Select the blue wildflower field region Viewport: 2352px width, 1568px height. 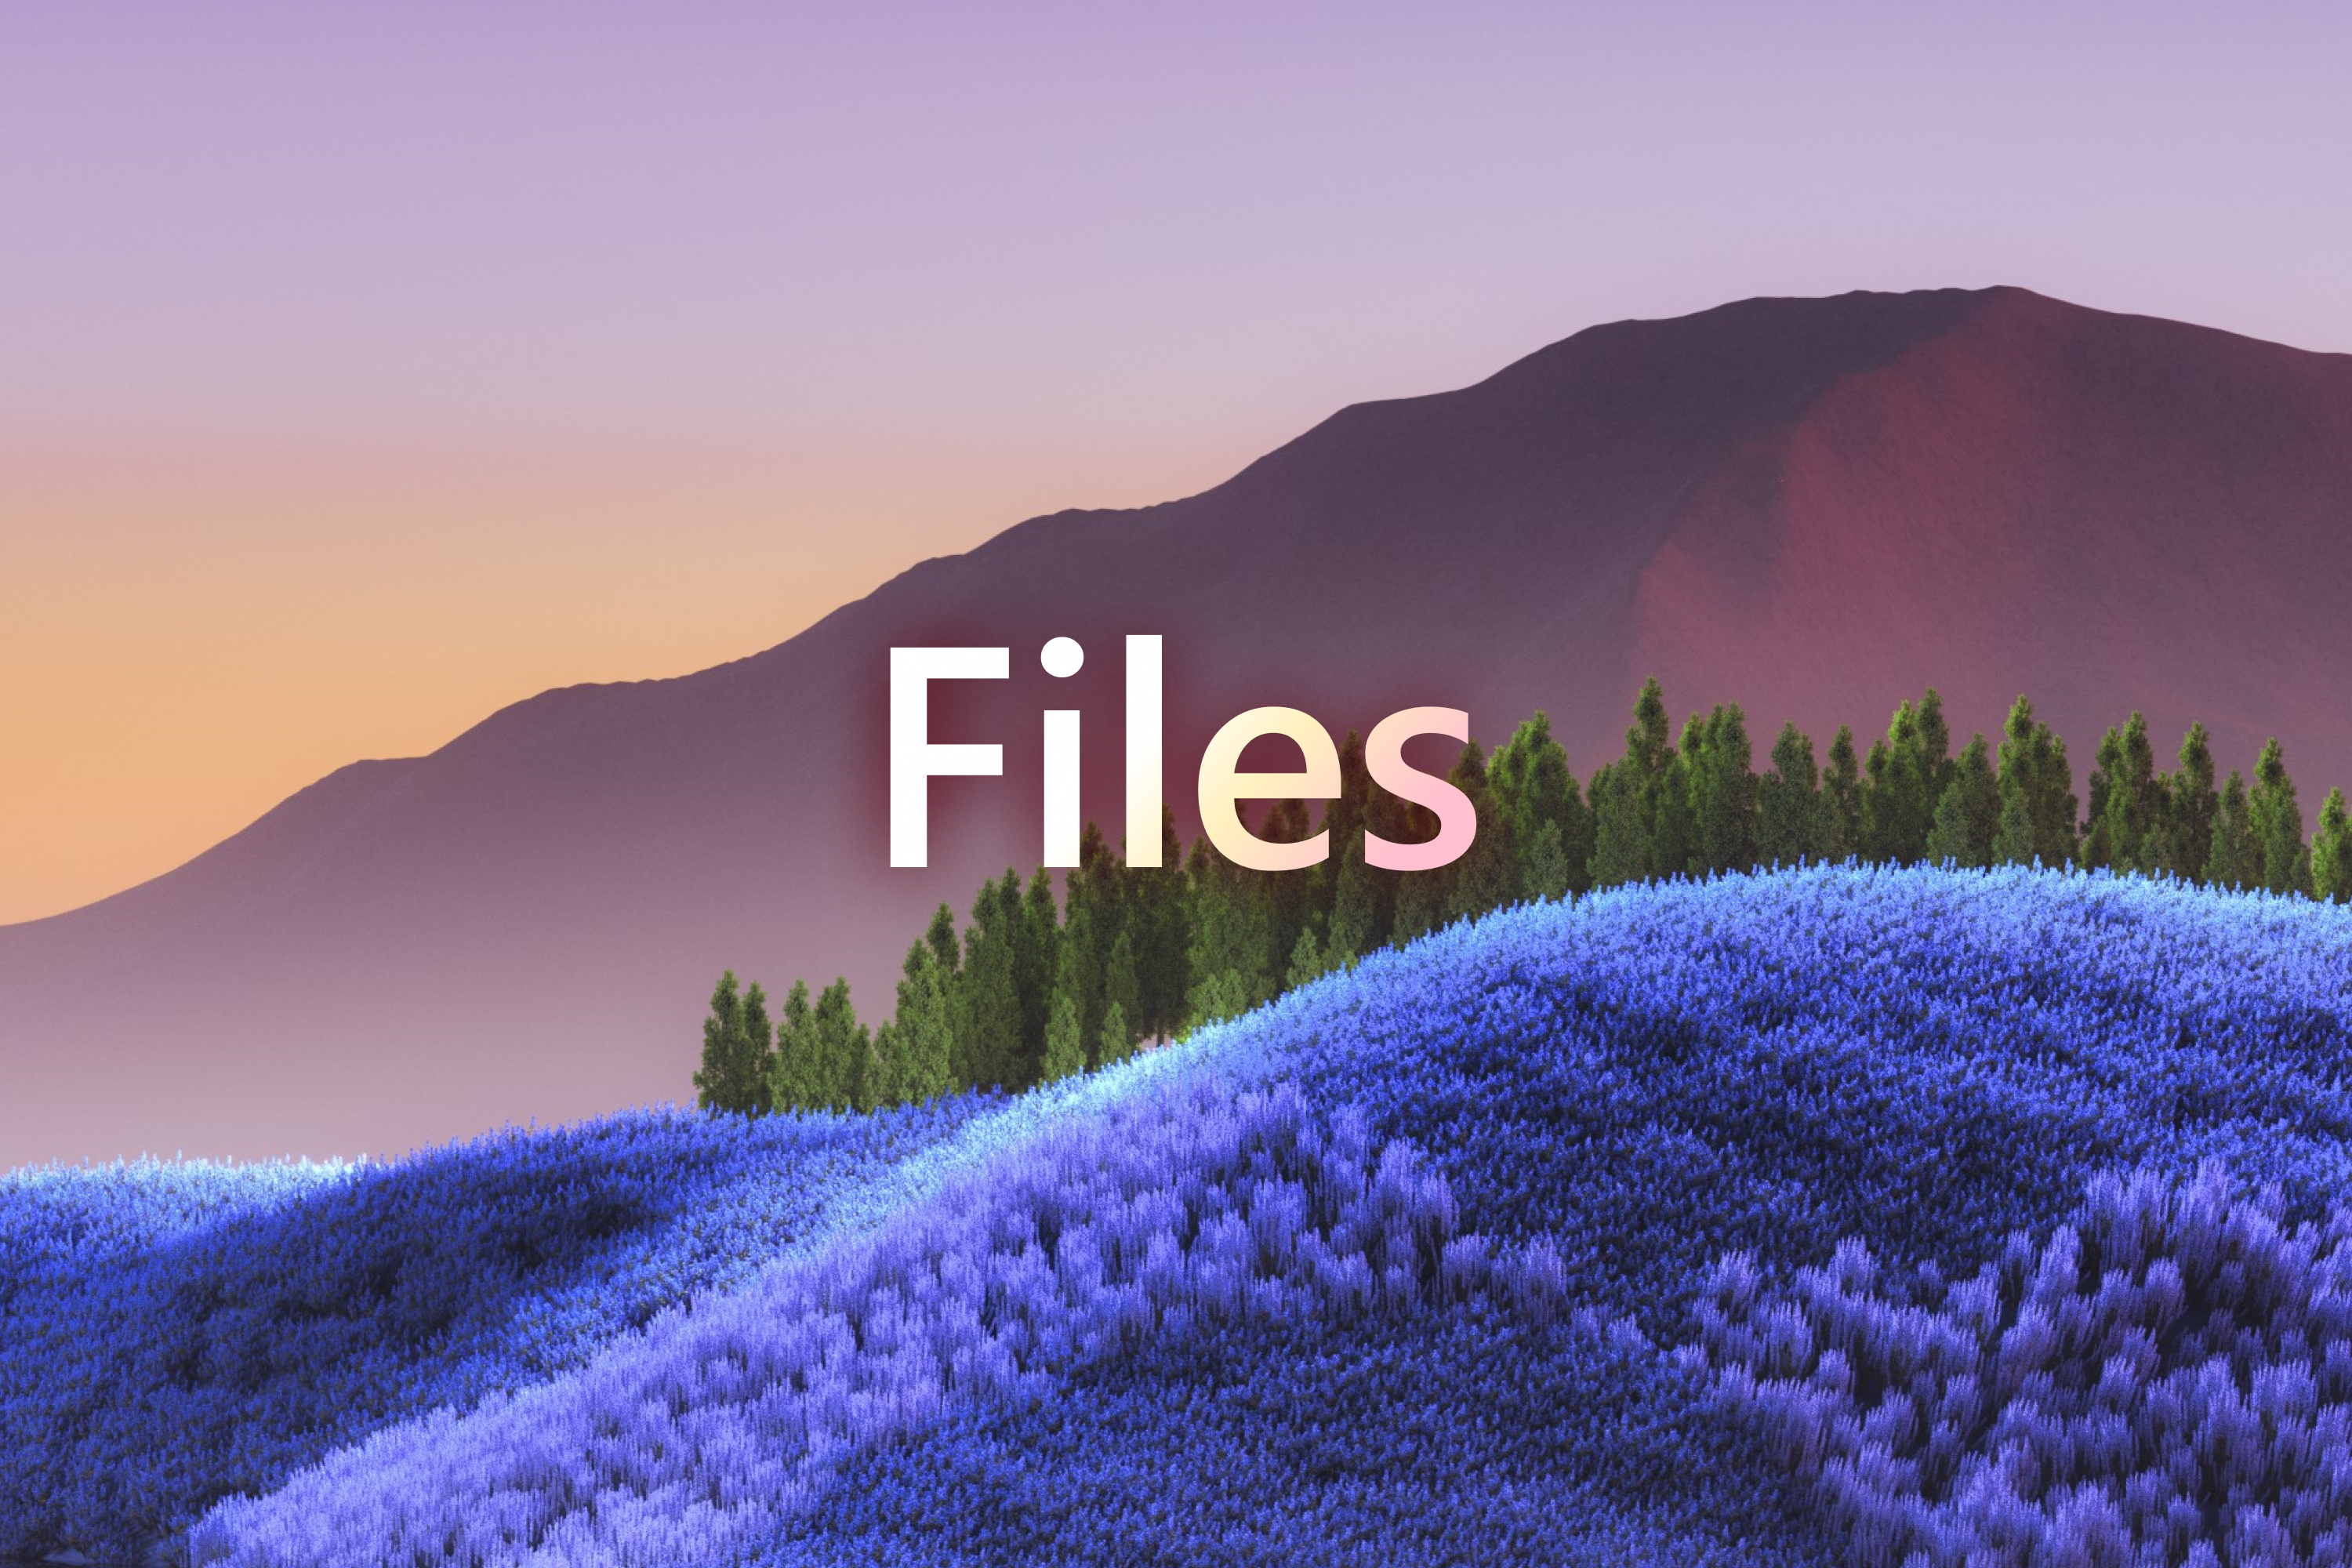[1176, 1312]
